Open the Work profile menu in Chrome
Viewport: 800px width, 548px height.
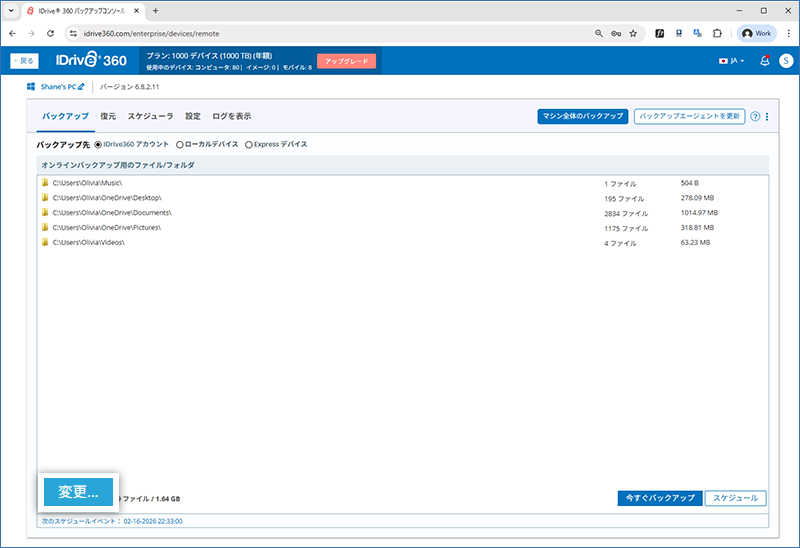tap(757, 33)
